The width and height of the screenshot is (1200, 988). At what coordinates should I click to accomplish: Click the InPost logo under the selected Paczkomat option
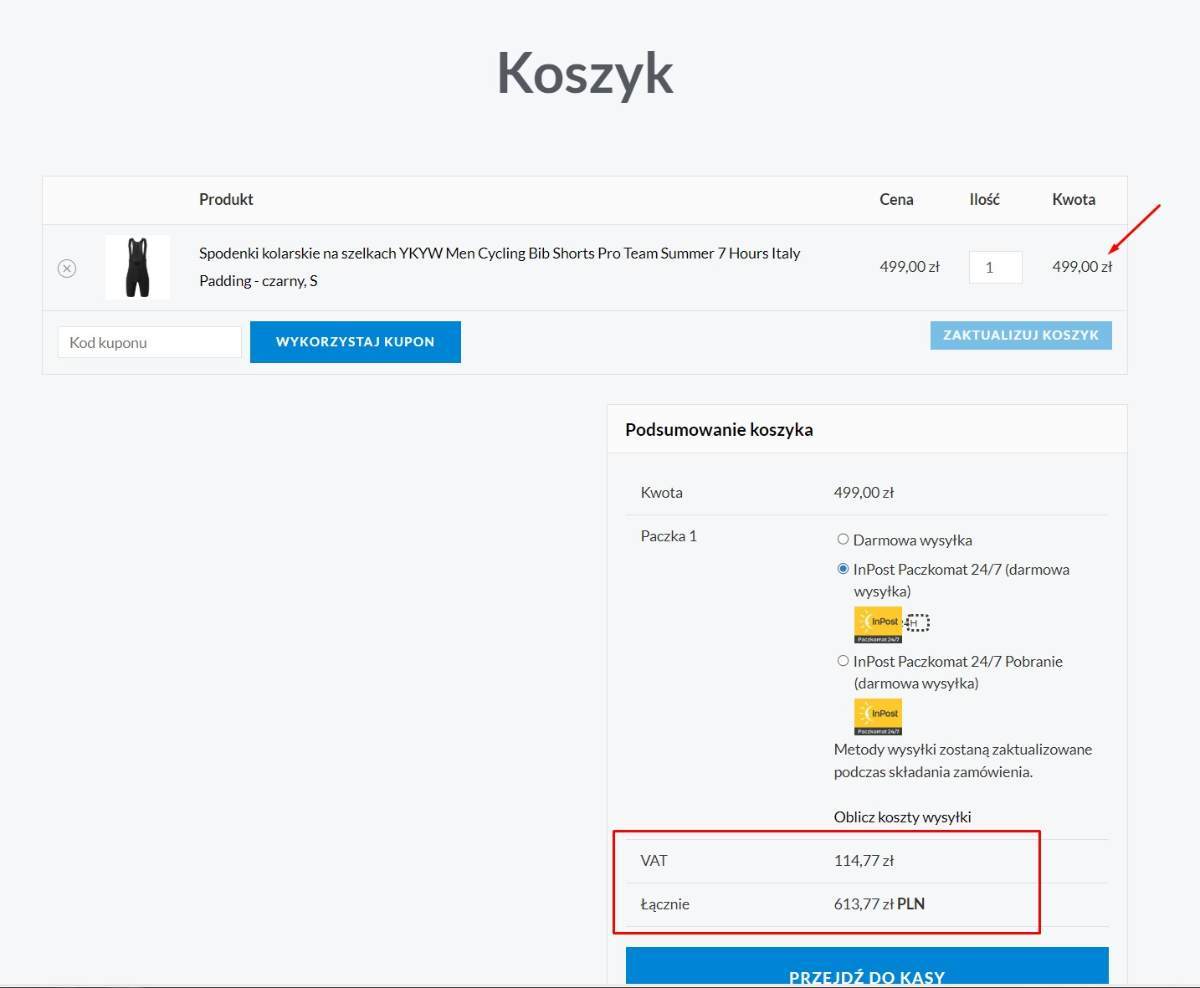pyautogui.click(x=877, y=624)
